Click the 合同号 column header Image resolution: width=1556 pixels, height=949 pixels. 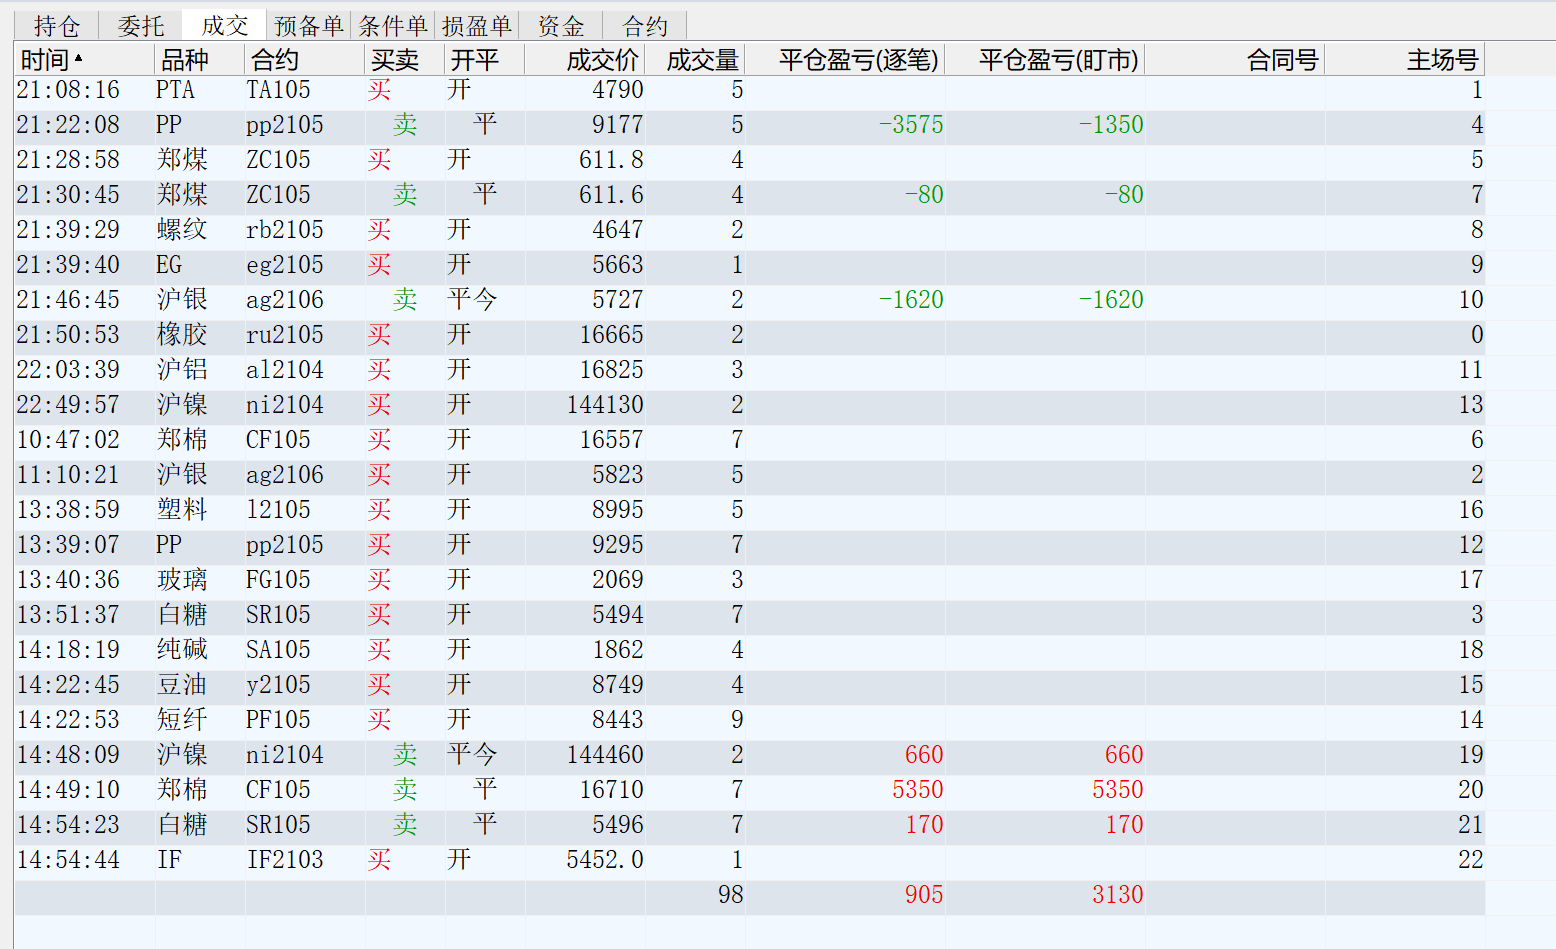pos(1235,60)
